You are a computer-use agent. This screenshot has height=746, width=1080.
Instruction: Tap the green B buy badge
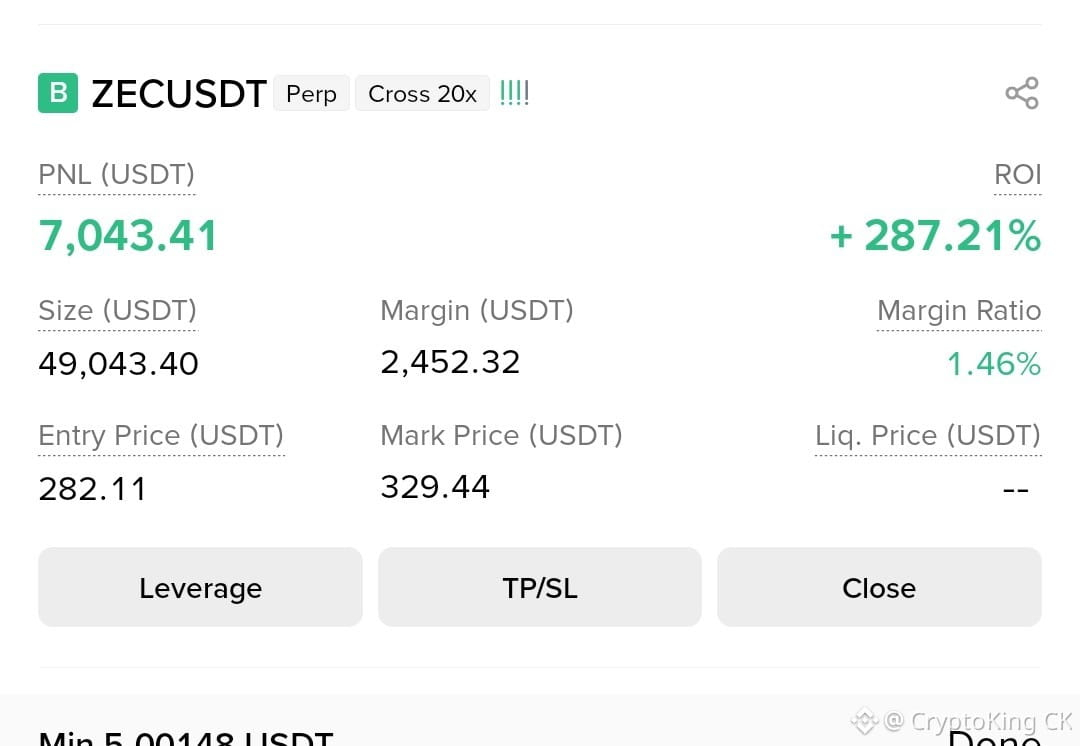(x=58, y=93)
